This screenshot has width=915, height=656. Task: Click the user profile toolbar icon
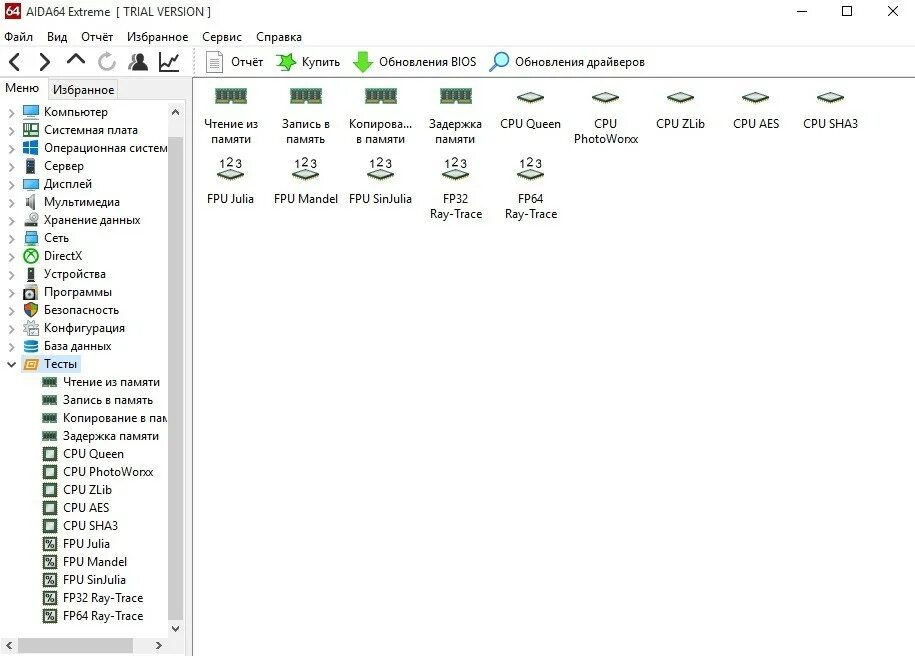pyautogui.click(x=138, y=62)
